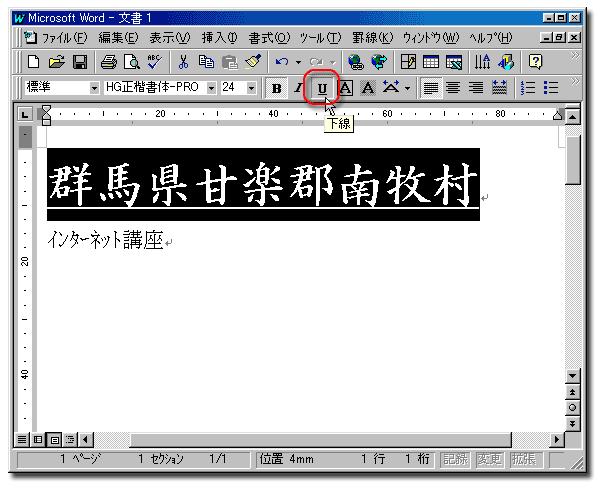Insert a table grid icon
This screenshot has height=488, width=600.
tap(431, 62)
